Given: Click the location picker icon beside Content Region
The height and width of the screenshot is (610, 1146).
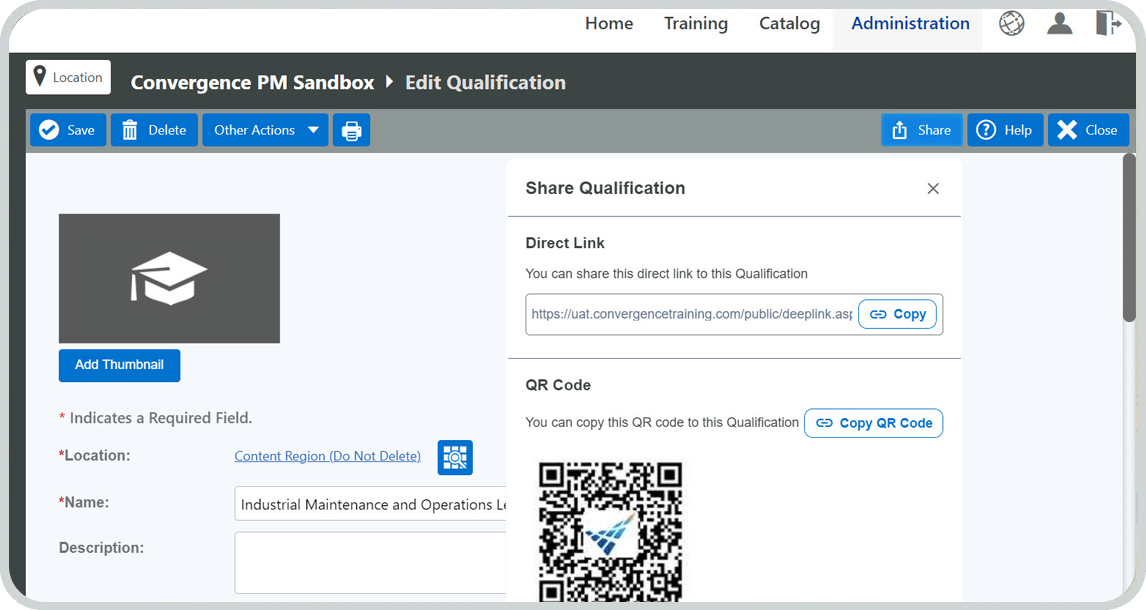Looking at the screenshot, I should (455, 457).
